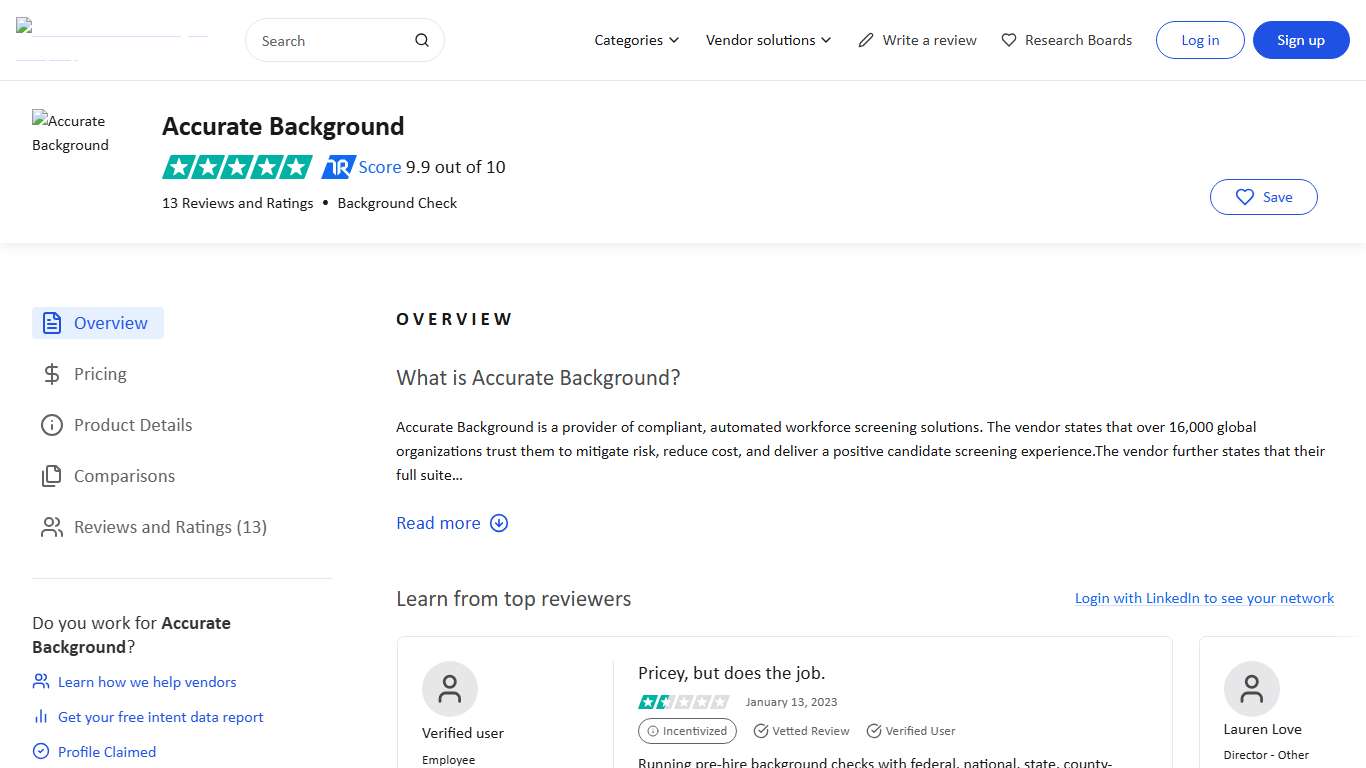Click the search magnifier icon
This screenshot has height=768, width=1366.
[x=421, y=40]
